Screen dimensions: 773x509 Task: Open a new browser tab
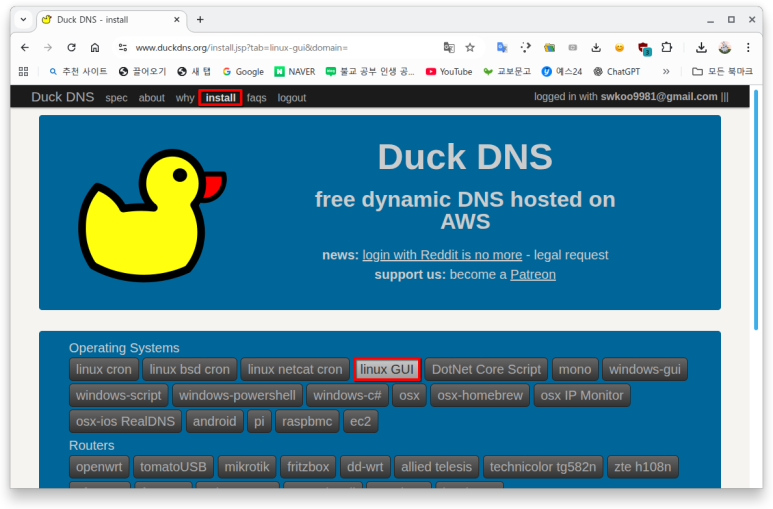(x=200, y=20)
